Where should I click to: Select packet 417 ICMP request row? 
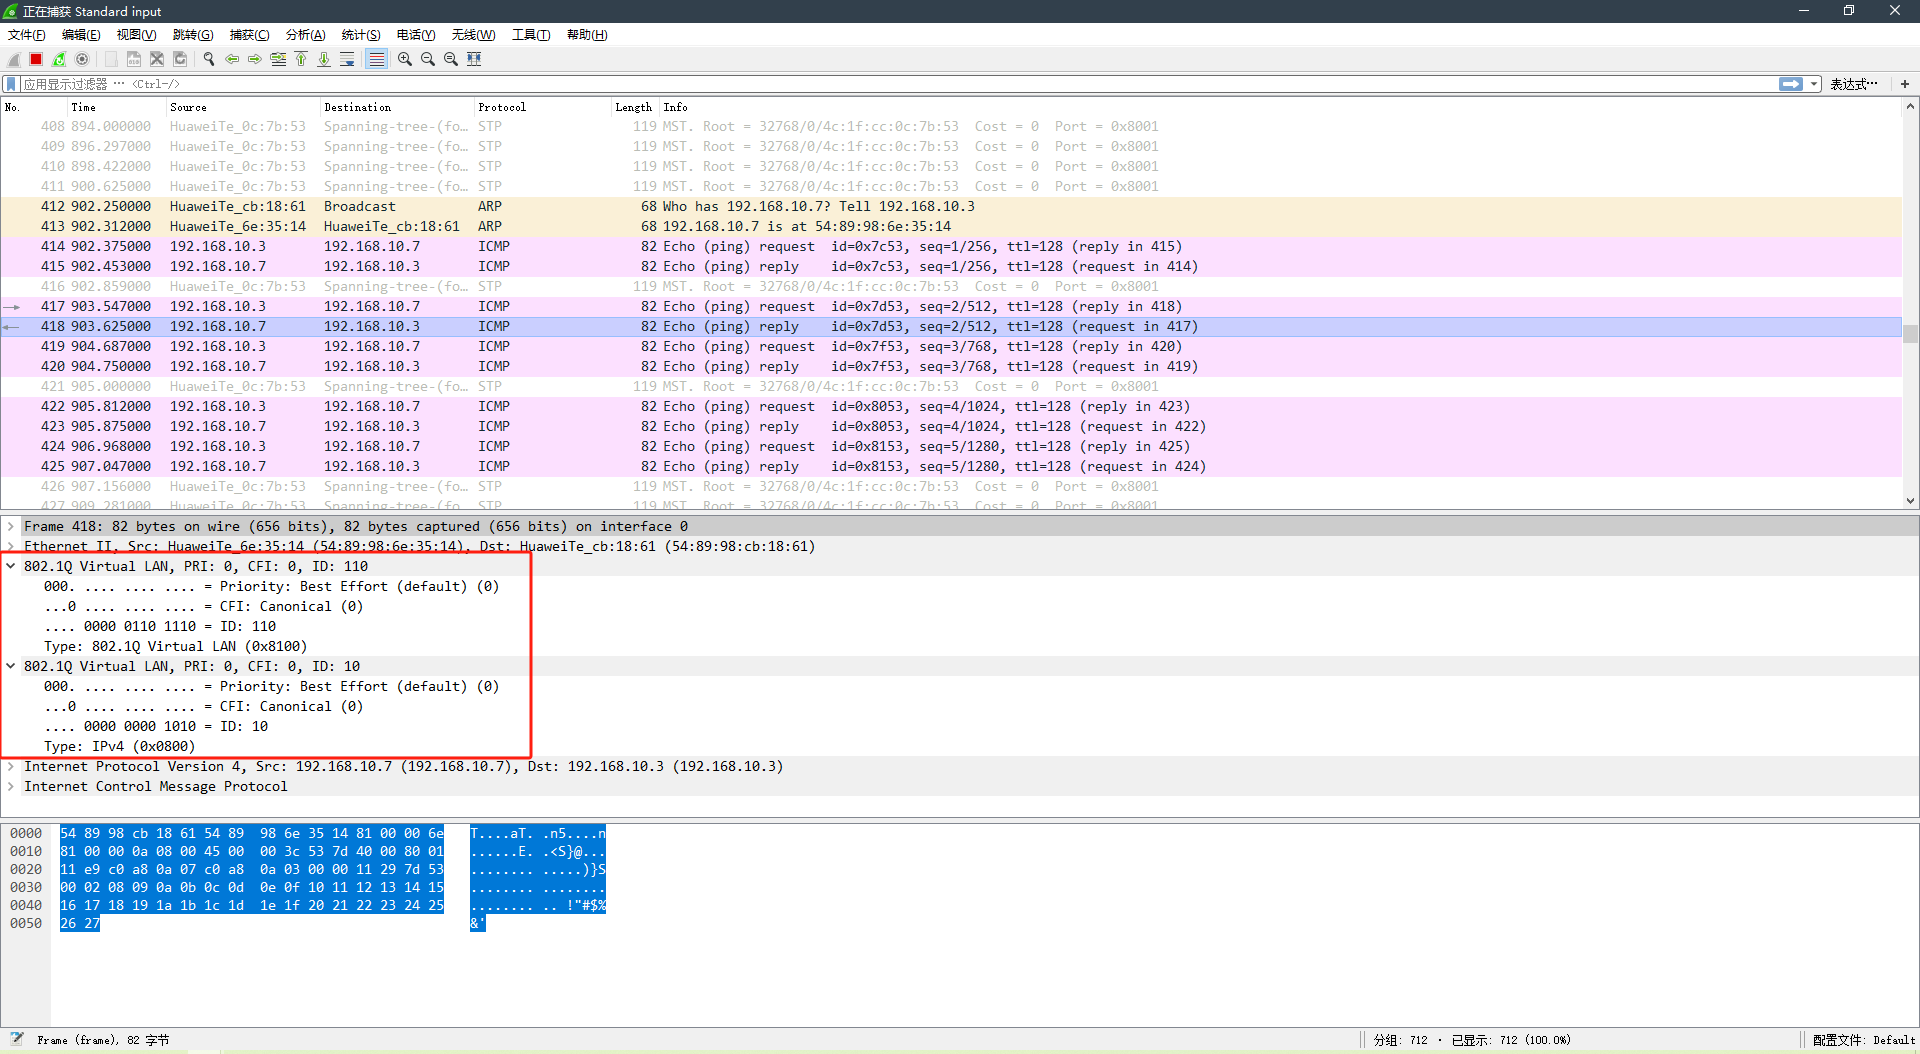(951, 306)
